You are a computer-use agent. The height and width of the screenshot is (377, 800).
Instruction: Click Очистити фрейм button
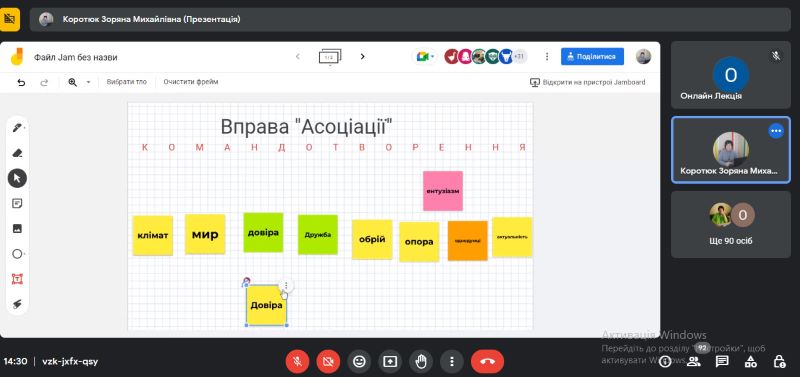pyautogui.click(x=191, y=82)
